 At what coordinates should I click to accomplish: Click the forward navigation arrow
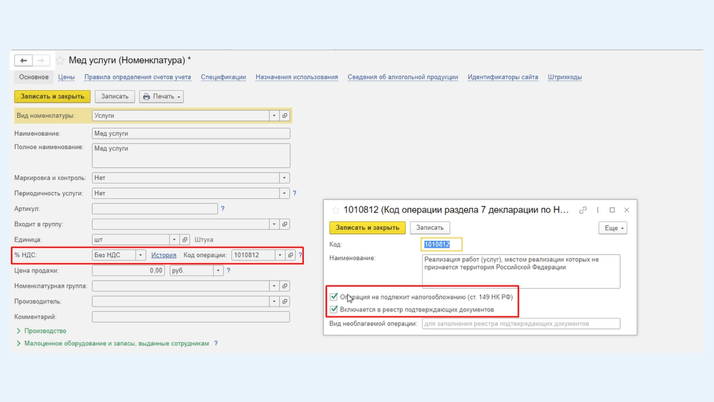click(x=41, y=61)
